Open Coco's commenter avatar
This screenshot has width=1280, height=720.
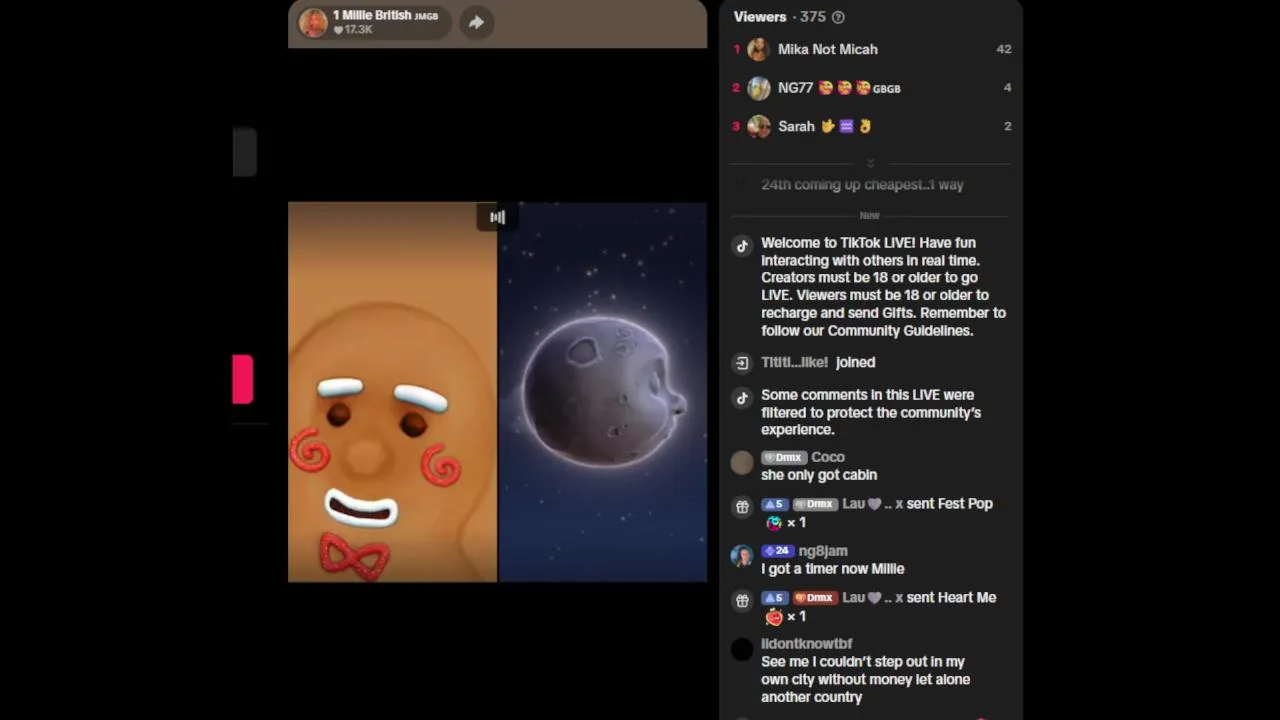[x=741, y=462]
